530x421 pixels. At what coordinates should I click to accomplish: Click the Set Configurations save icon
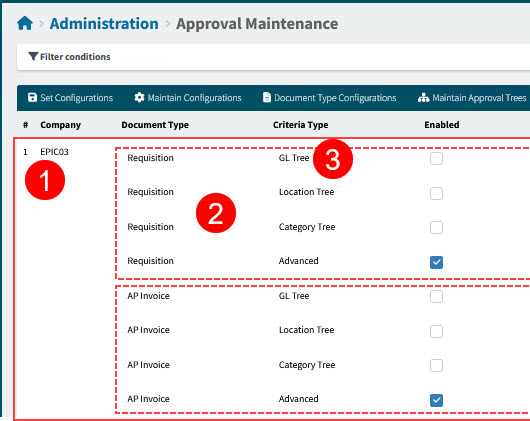[32, 98]
